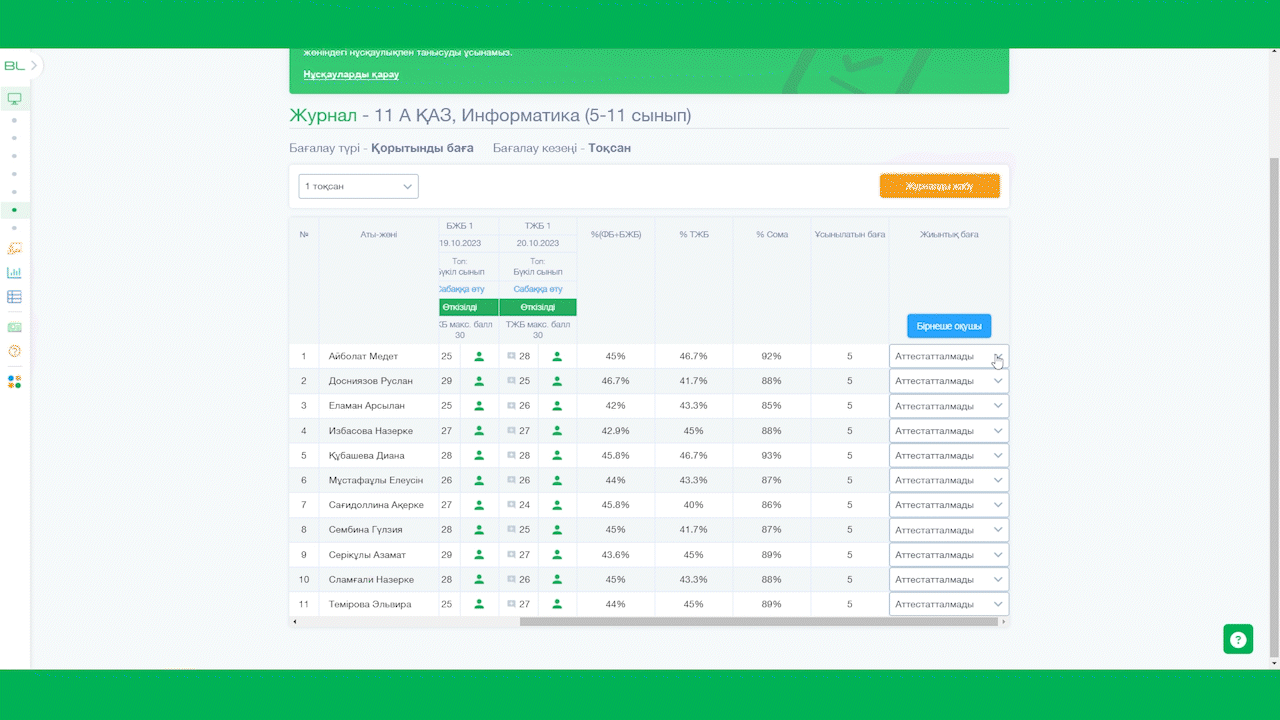Select the active green dot sidebar item

click(14, 210)
